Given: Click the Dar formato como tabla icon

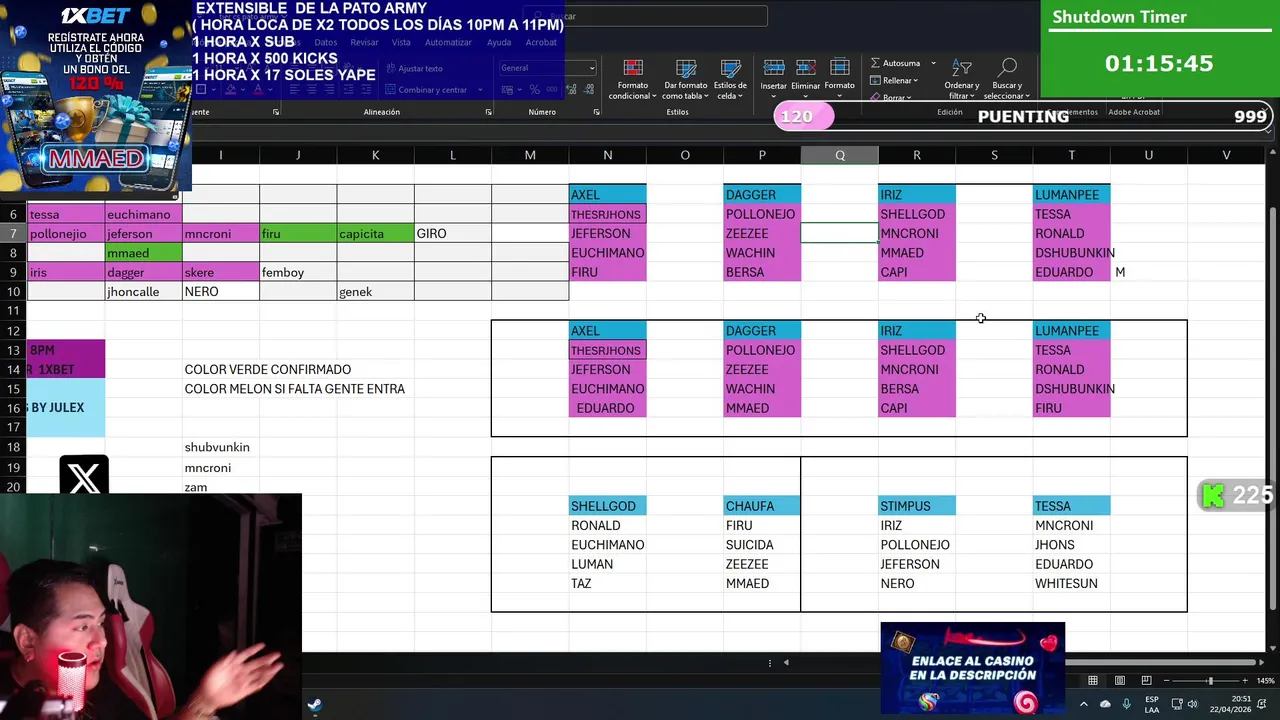Looking at the screenshot, I should [x=686, y=68].
